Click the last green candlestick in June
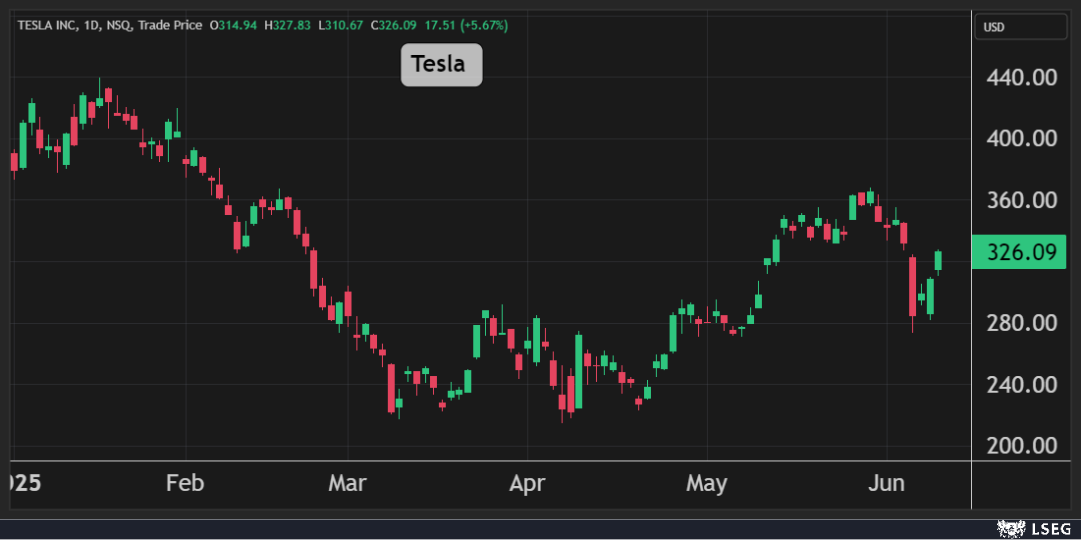Image resolution: width=1081 pixels, height=540 pixels. point(938,261)
